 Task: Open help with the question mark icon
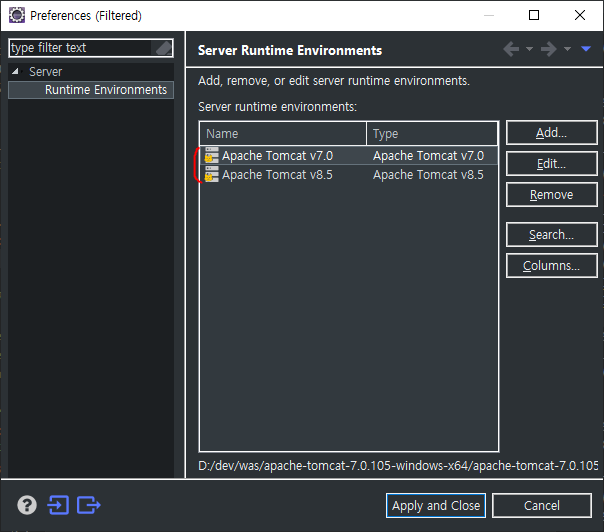27,505
